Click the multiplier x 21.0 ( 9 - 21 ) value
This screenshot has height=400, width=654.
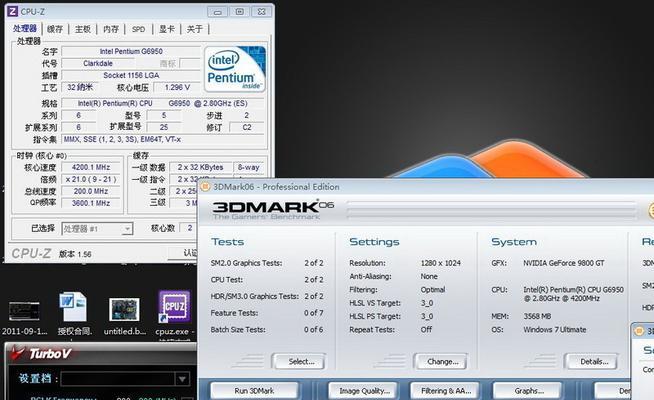[x=91, y=179]
